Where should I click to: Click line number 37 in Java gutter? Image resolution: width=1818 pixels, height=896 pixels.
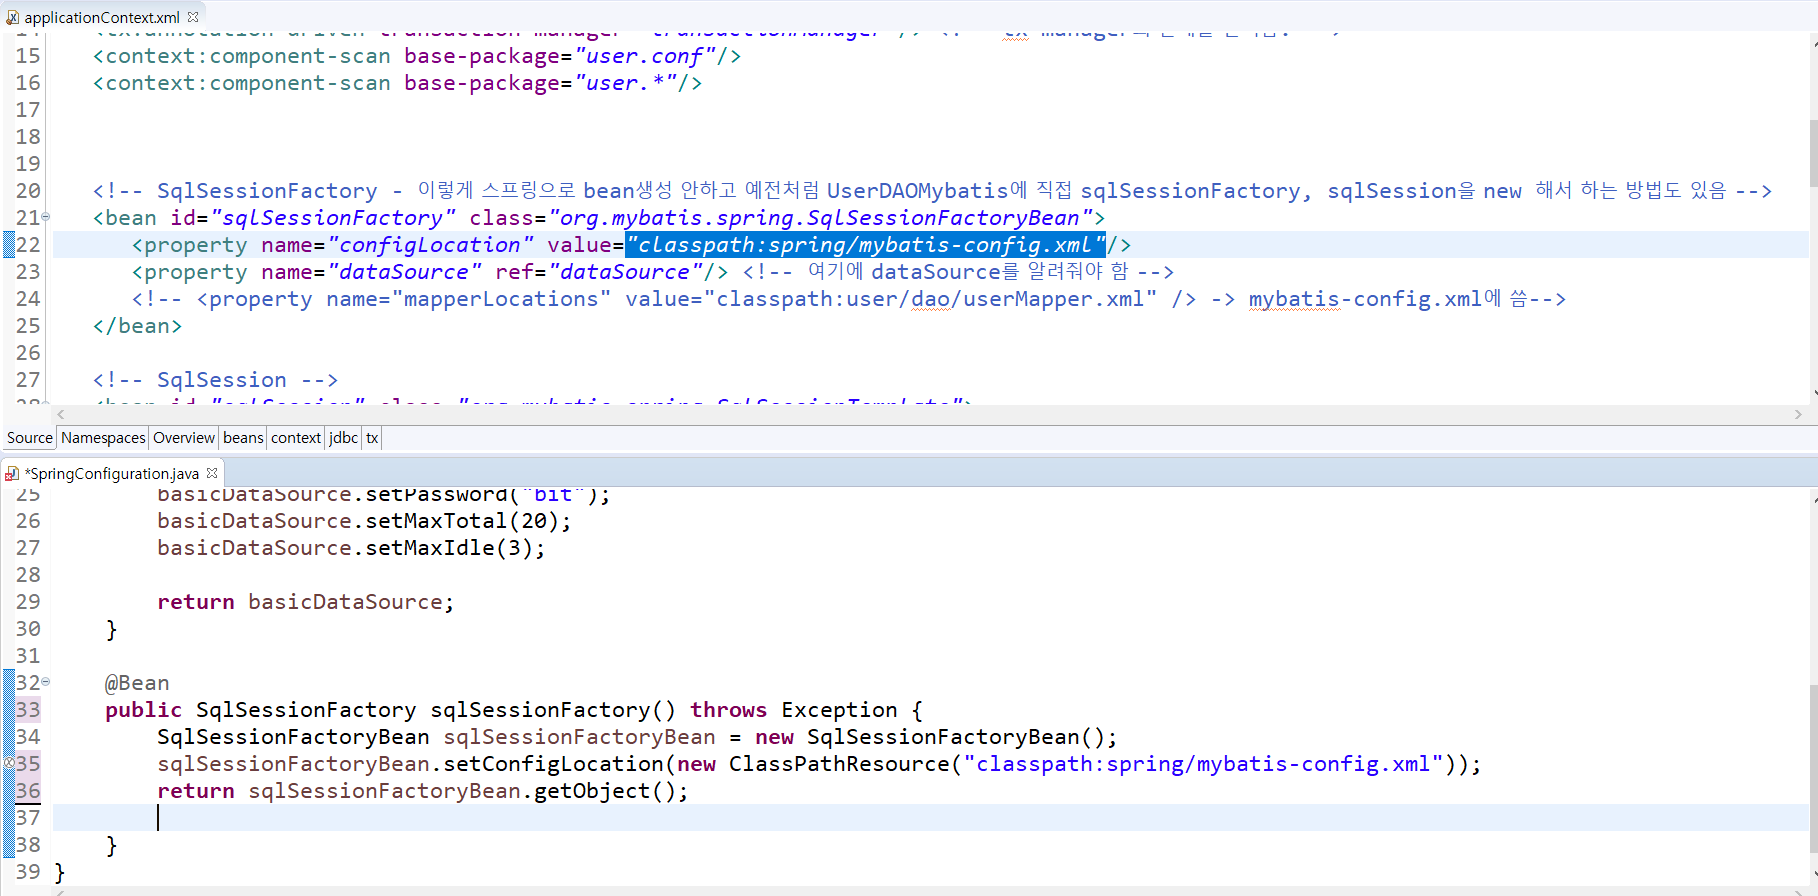28,818
